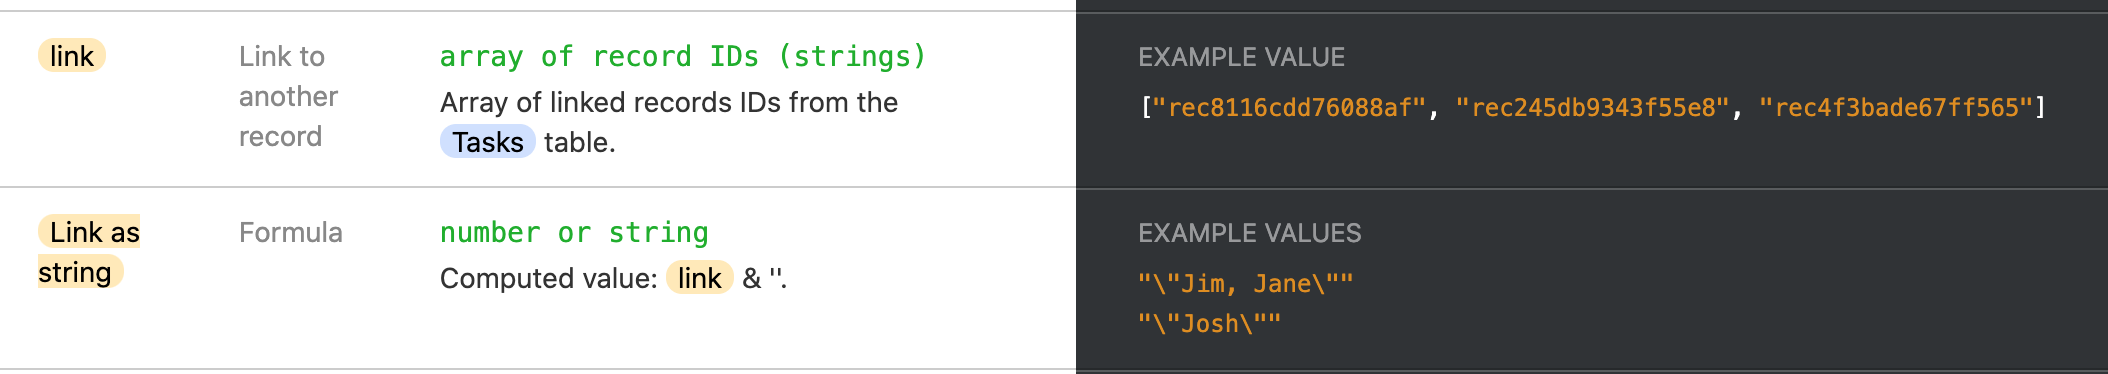This screenshot has height=374, width=2108.
Task: Click the 'EXAMPLE VALUE' heading
Action: [x=1241, y=57]
